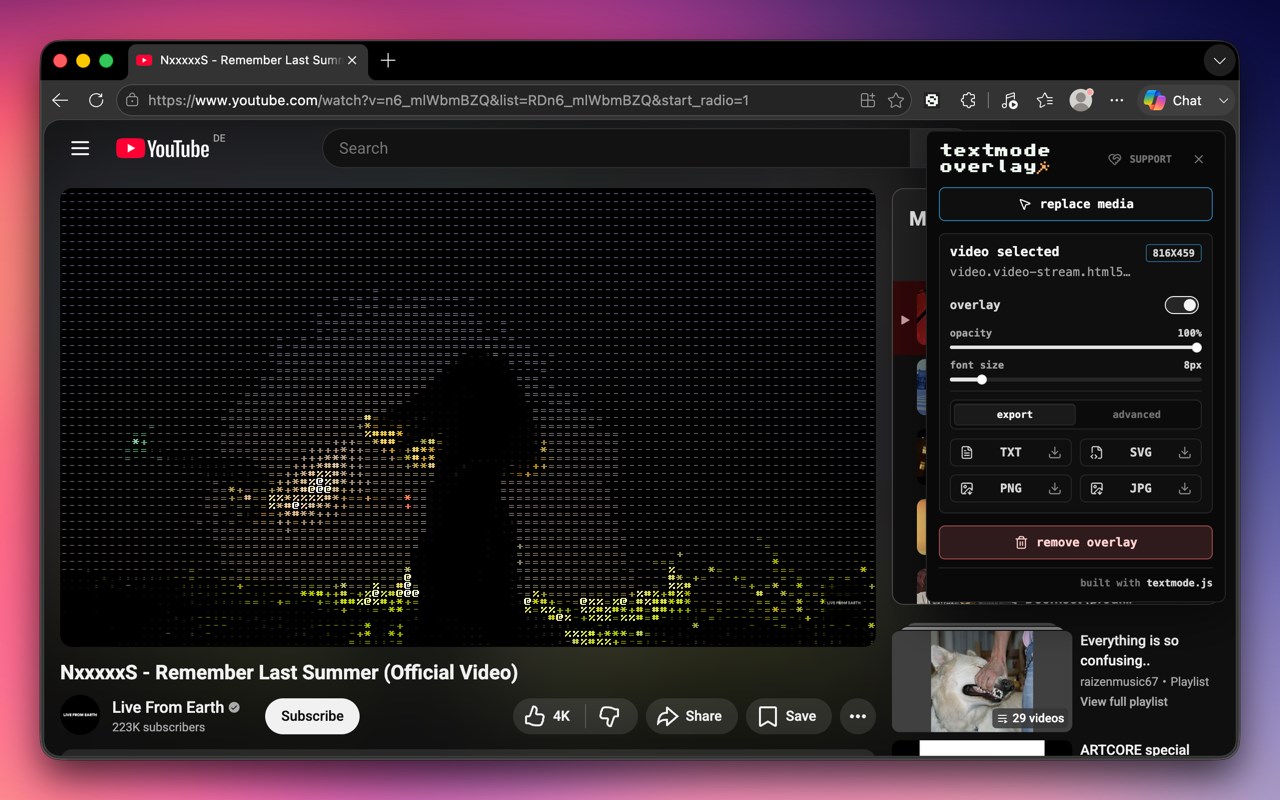
Task: Export the overlay as PNG
Action: click(1010, 489)
